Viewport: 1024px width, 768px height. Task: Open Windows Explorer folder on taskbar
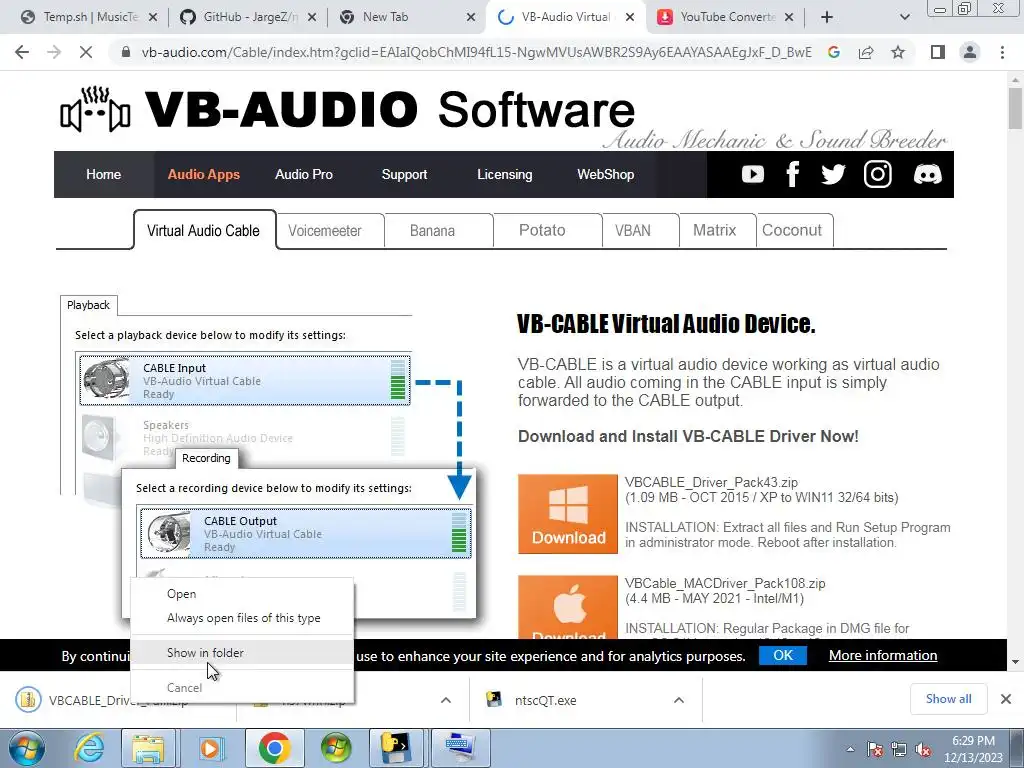point(148,748)
